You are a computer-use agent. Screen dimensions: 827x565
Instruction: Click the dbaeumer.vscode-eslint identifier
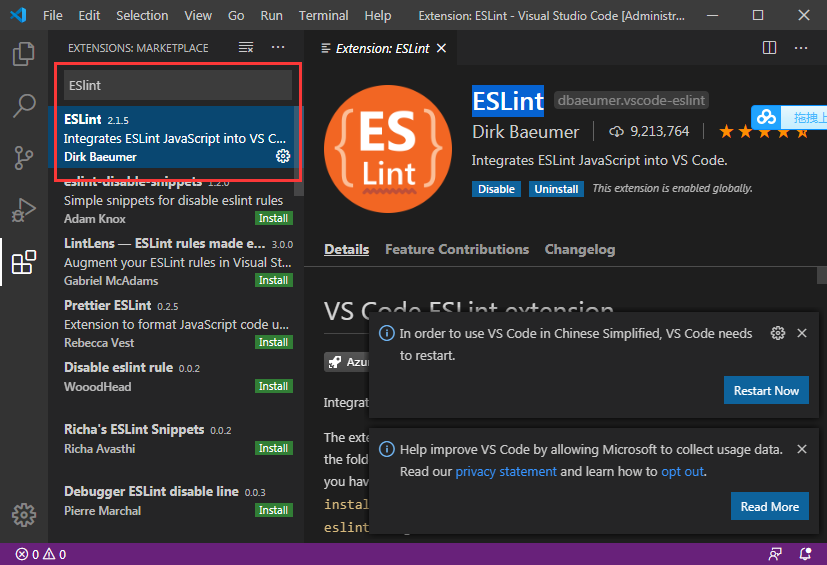point(631,100)
